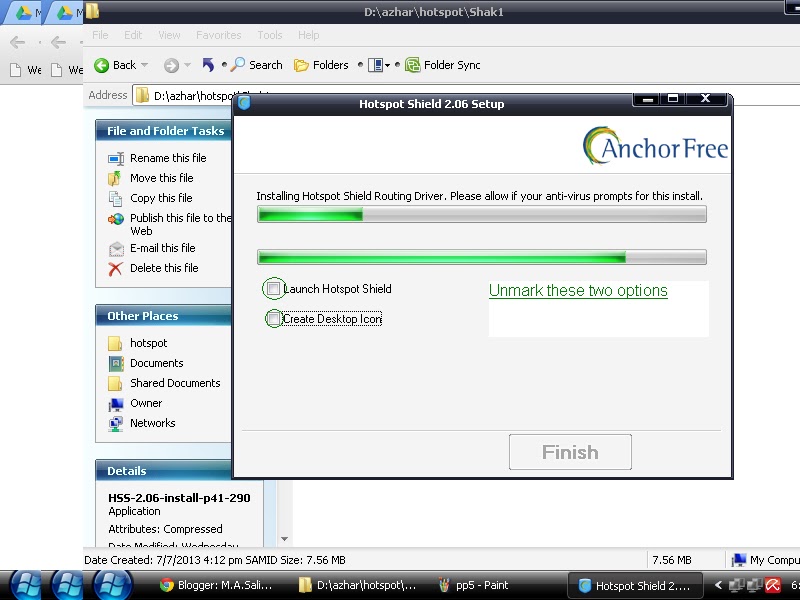
Task: Click the Explorer address bar field
Action: [184, 95]
